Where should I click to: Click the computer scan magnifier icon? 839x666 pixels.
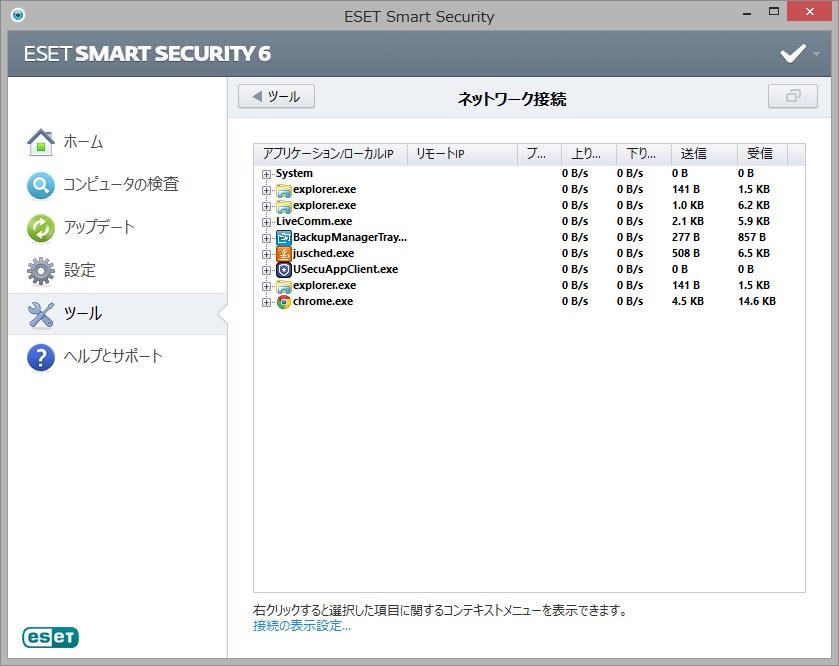(41, 185)
